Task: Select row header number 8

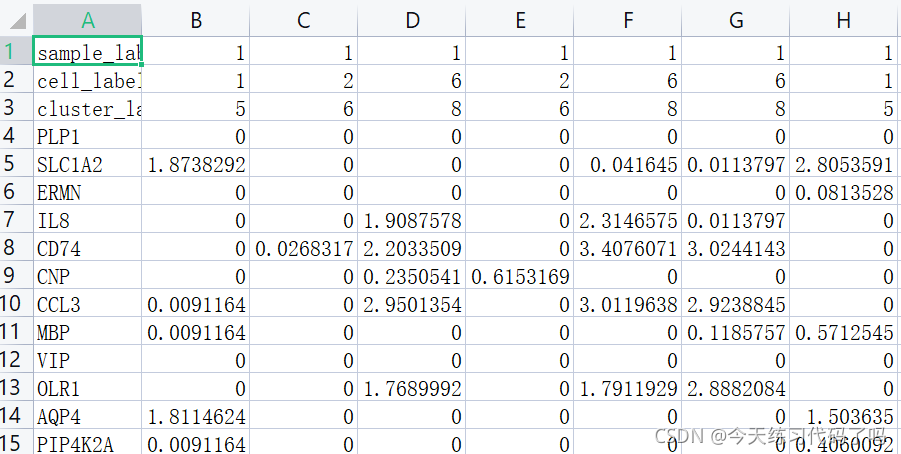Action: (x=16, y=247)
